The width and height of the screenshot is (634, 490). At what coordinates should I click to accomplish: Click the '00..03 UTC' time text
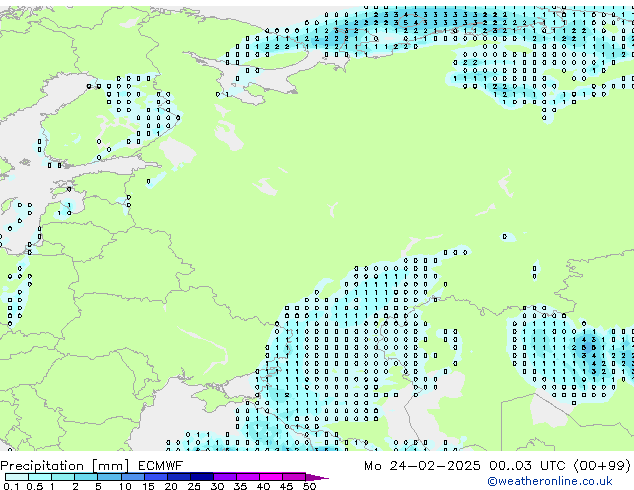[x=527, y=466]
